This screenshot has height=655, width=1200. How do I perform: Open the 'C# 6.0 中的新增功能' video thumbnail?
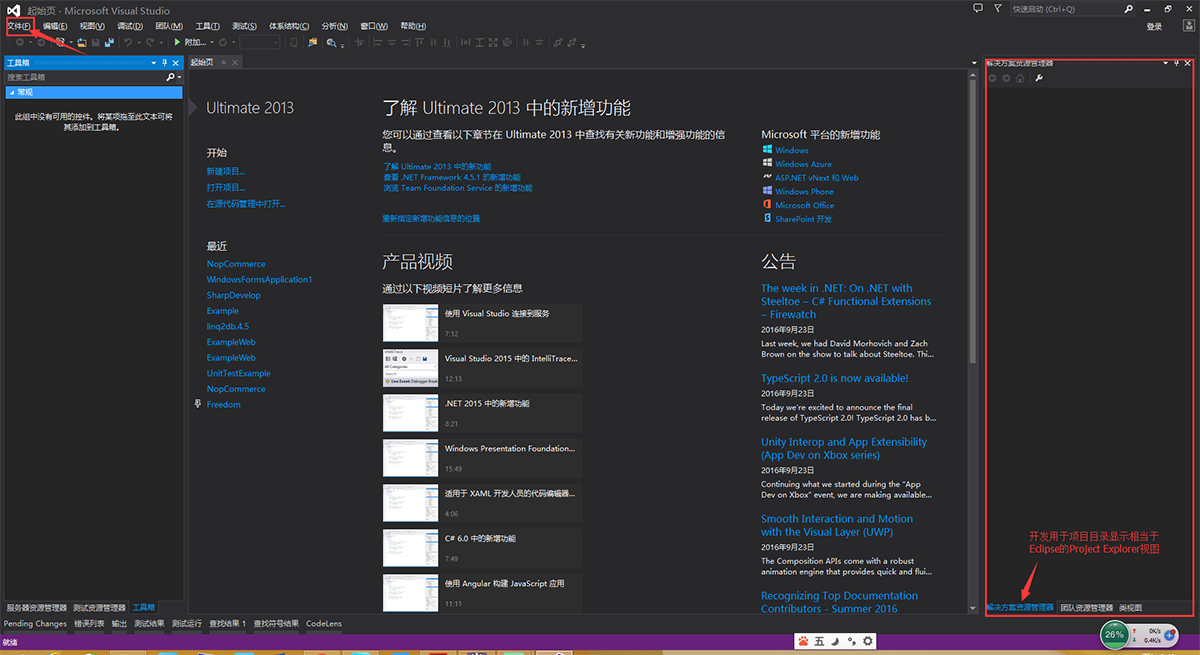coord(411,548)
